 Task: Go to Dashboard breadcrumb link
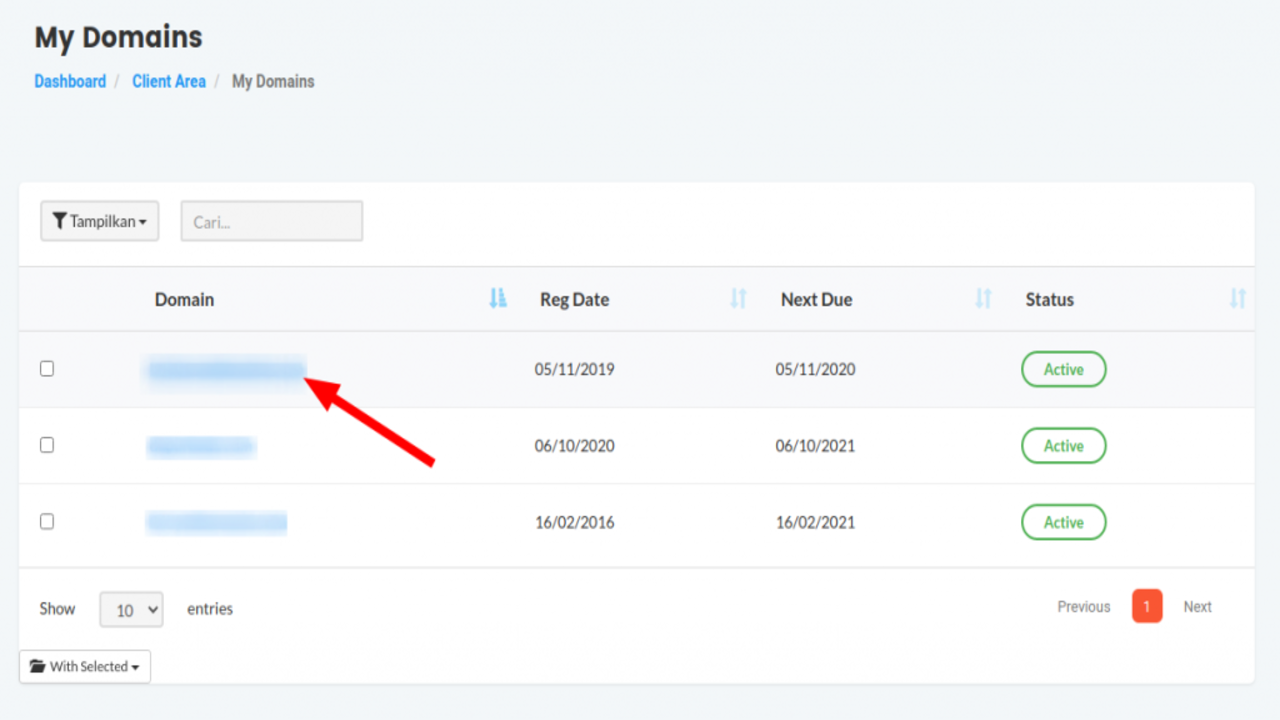click(x=70, y=81)
